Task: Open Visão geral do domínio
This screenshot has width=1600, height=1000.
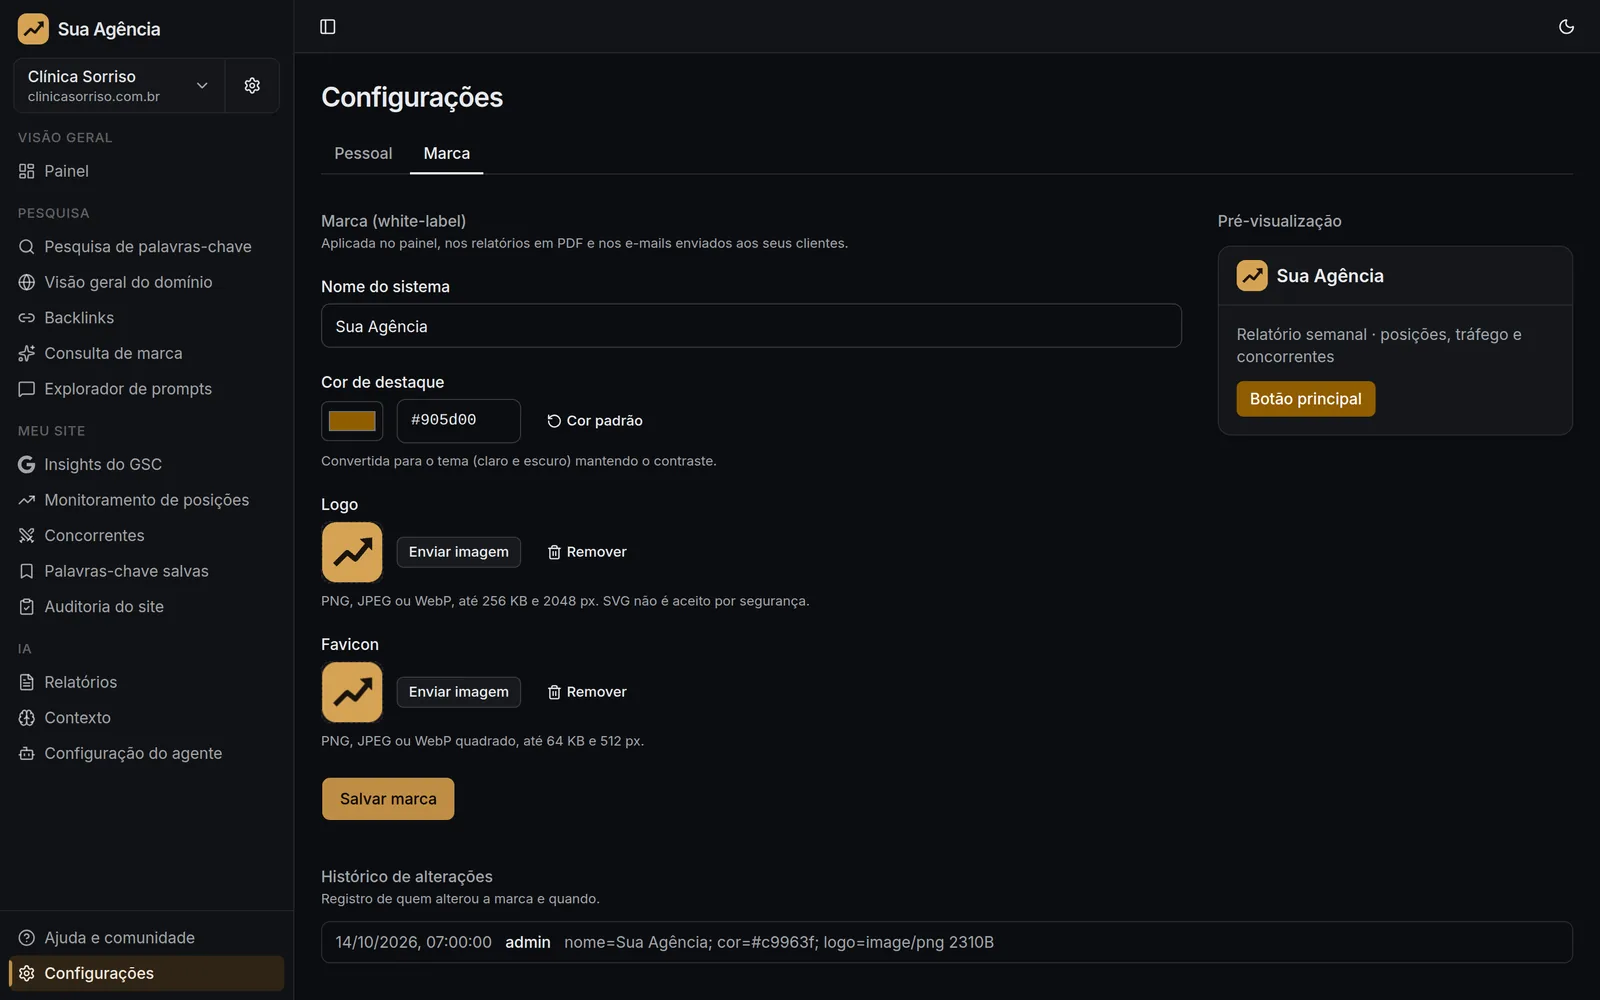Action: coord(146,282)
